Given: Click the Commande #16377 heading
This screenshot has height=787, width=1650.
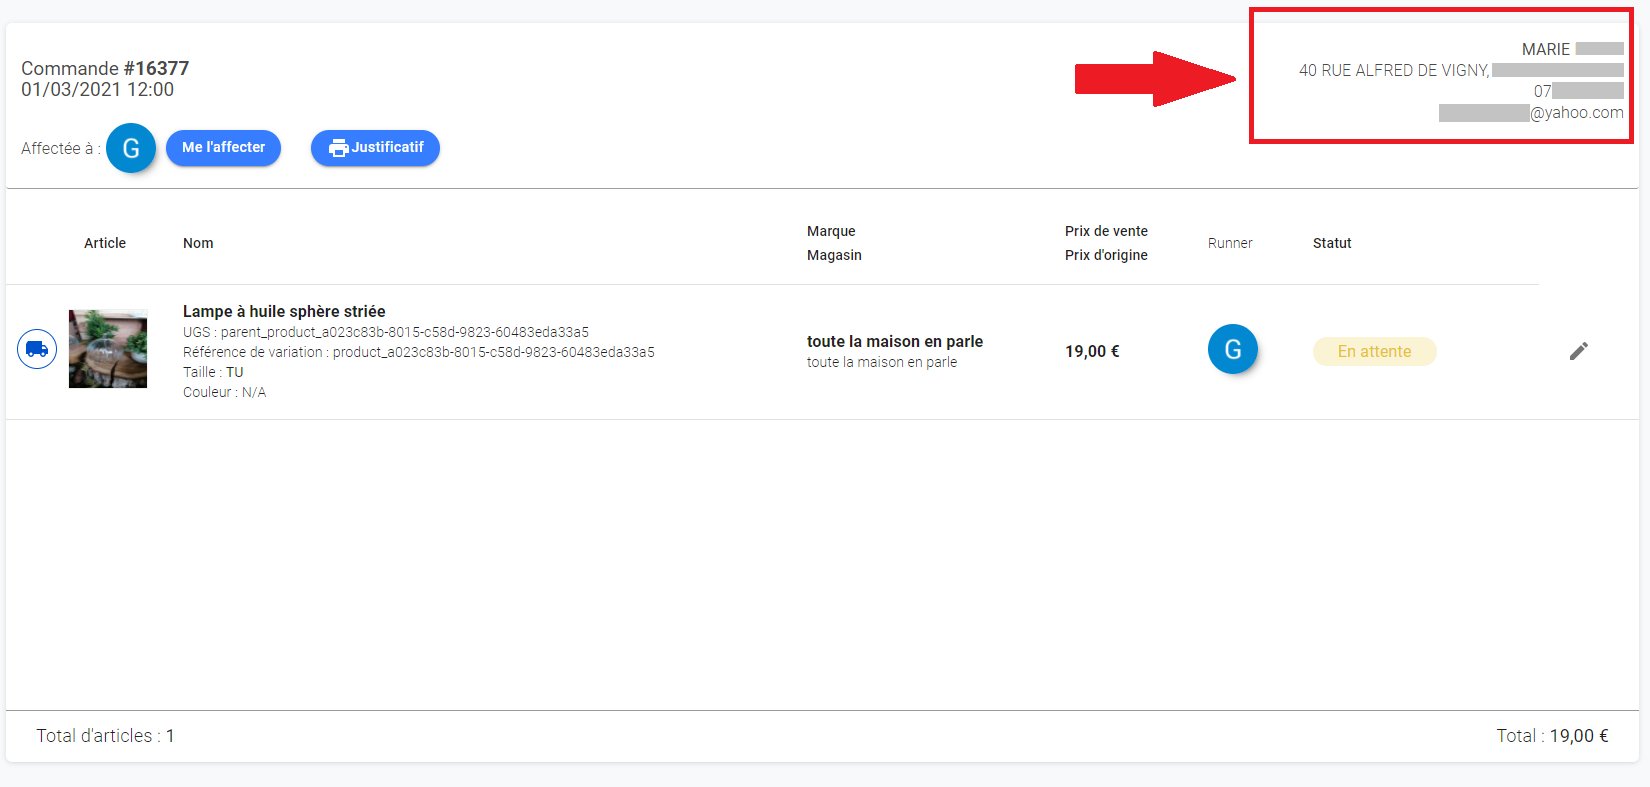Looking at the screenshot, I should (x=105, y=68).
